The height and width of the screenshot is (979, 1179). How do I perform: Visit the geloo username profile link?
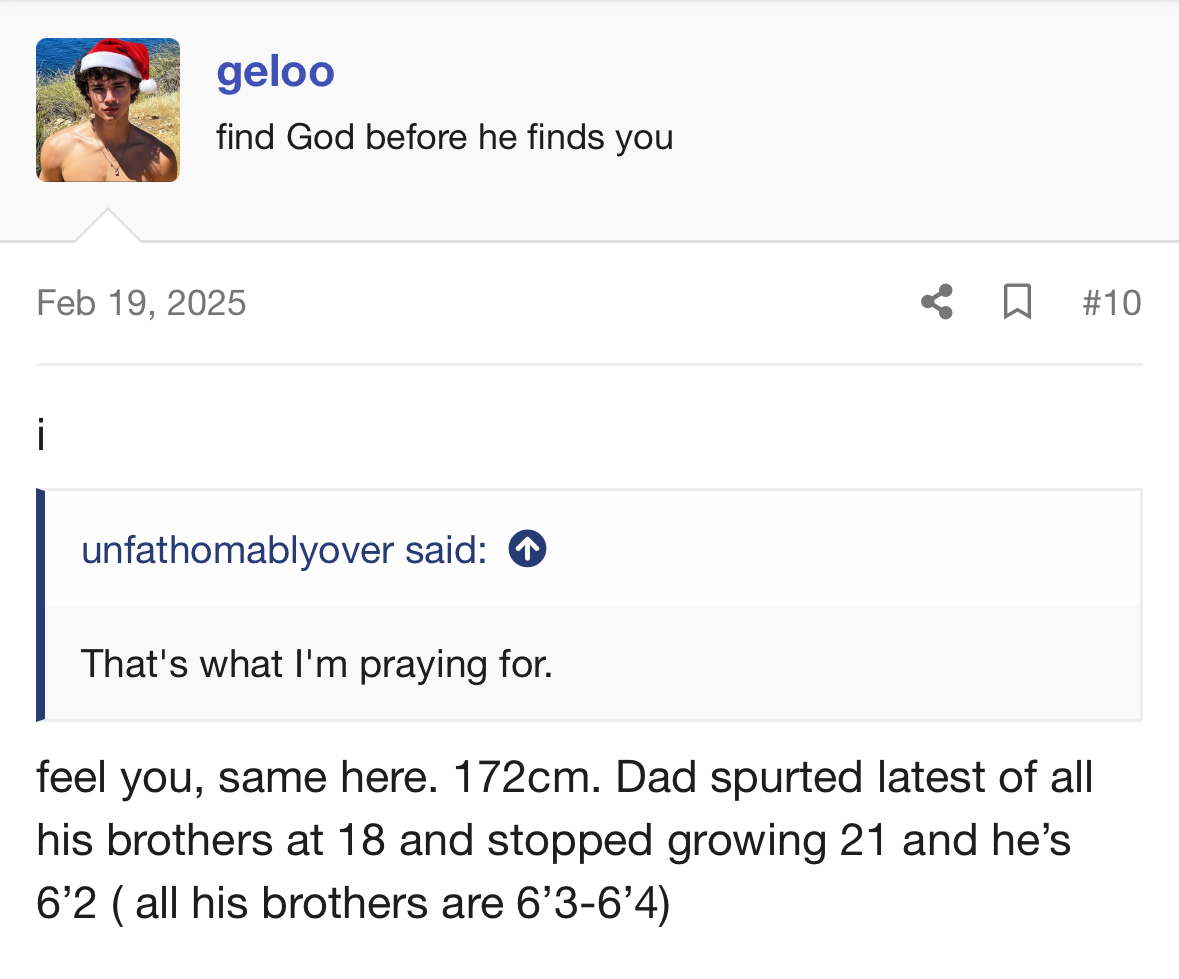pos(275,71)
